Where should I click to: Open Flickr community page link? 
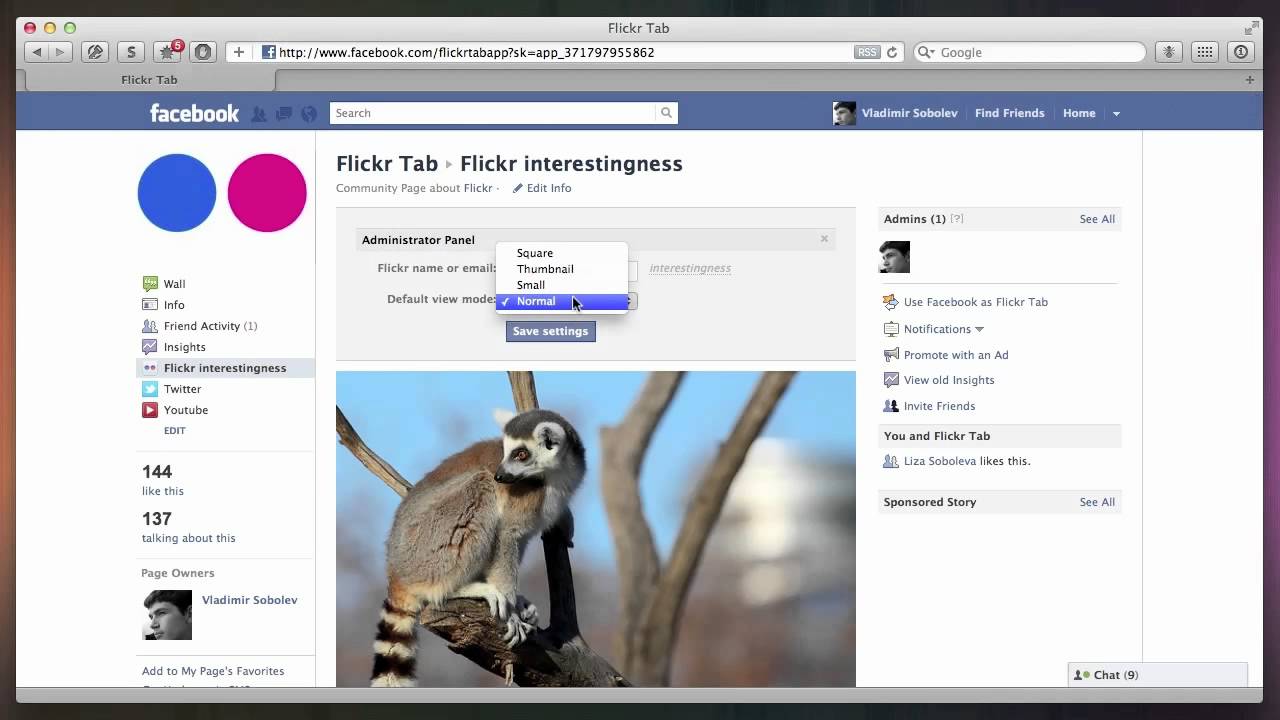[x=478, y=188]
